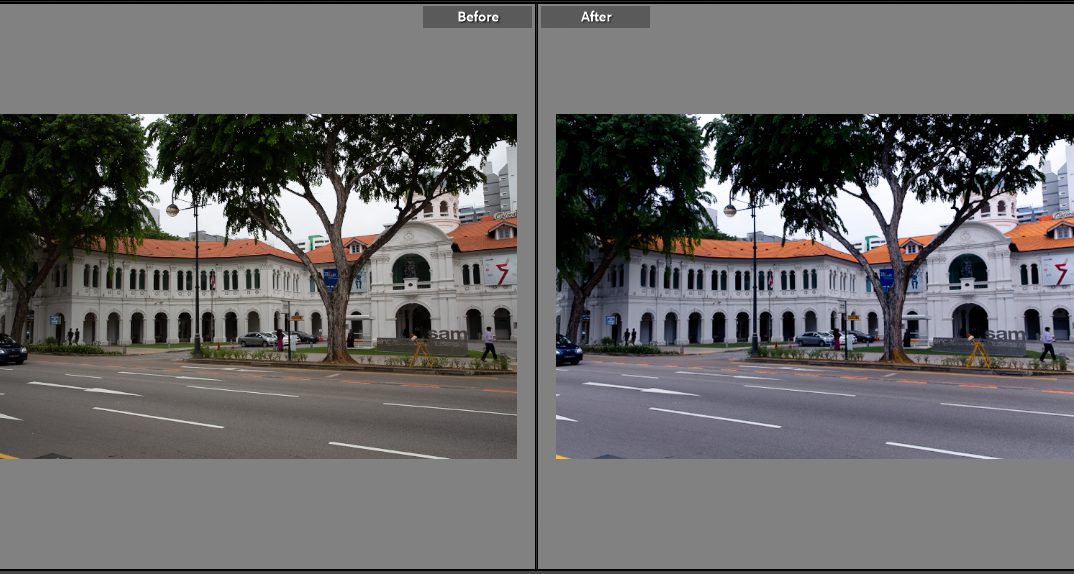Click the white road arrow in After photo
Image resolution: width=1074 pixels, height=574 pixels.
pos(642,388)
